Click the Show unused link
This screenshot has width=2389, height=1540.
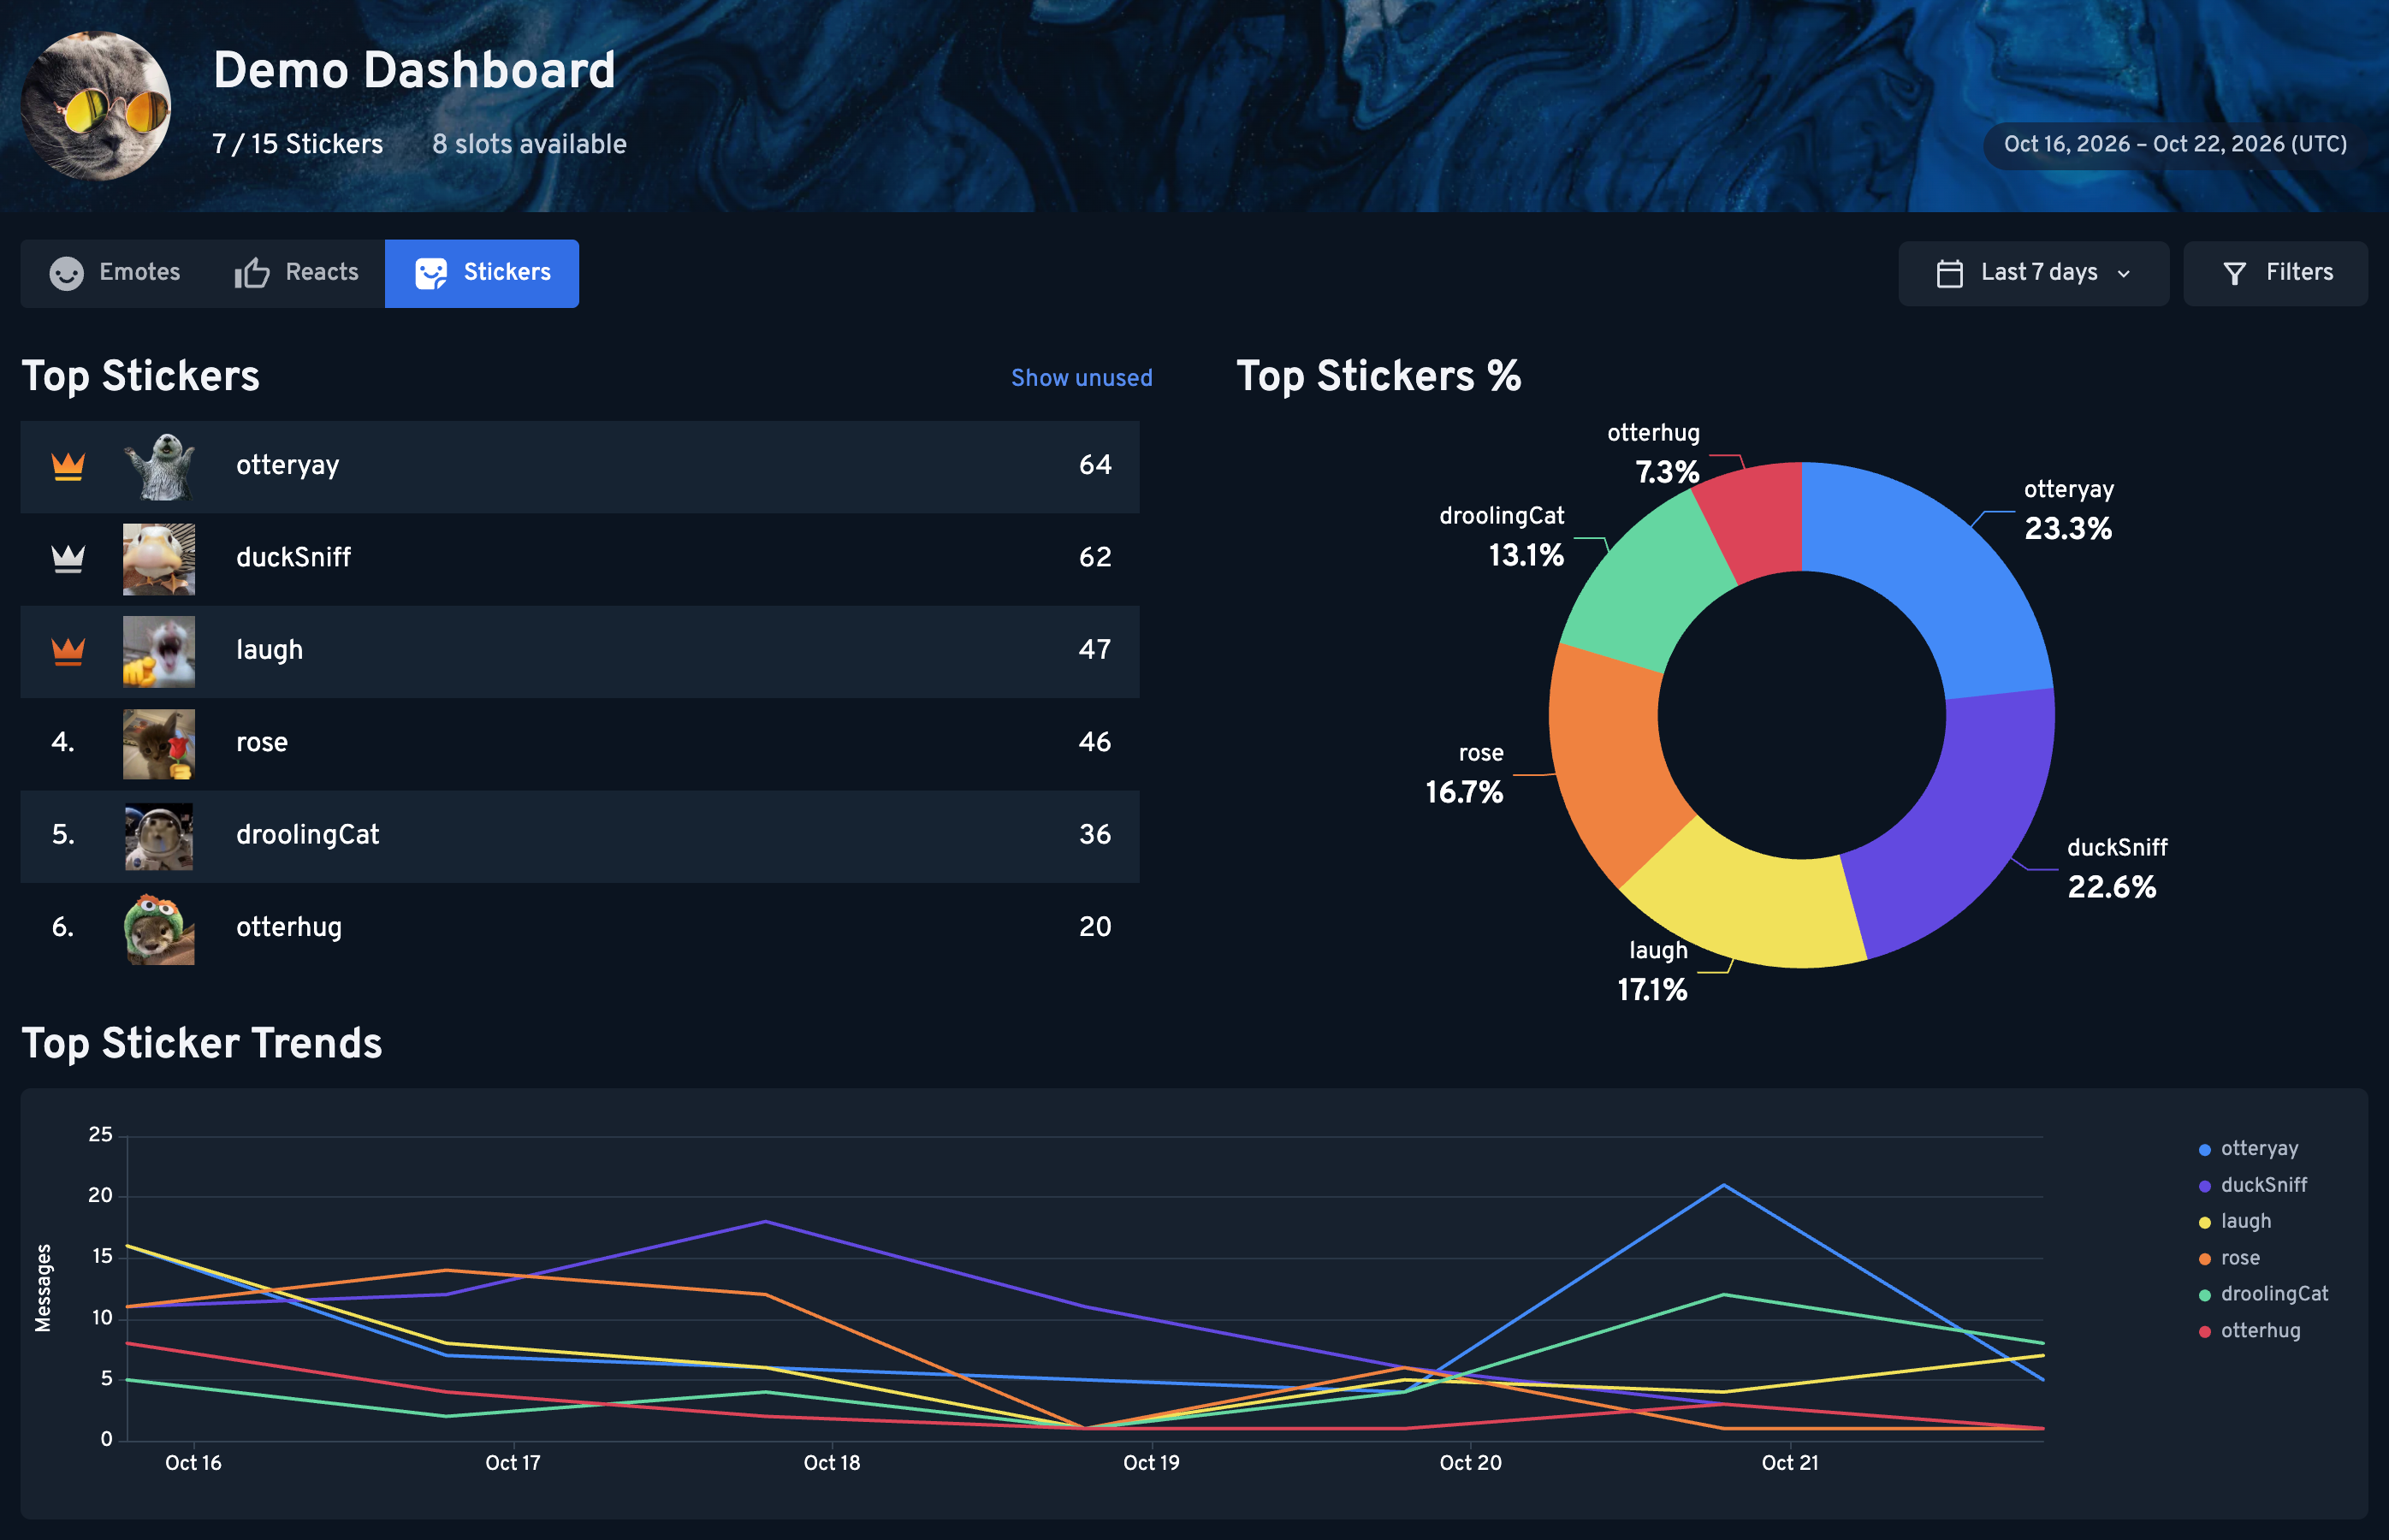pos(1081,378)
